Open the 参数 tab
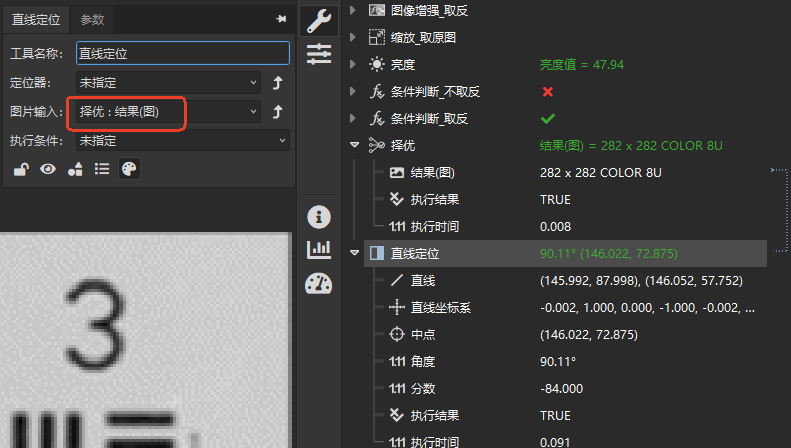 coord(92,20)
